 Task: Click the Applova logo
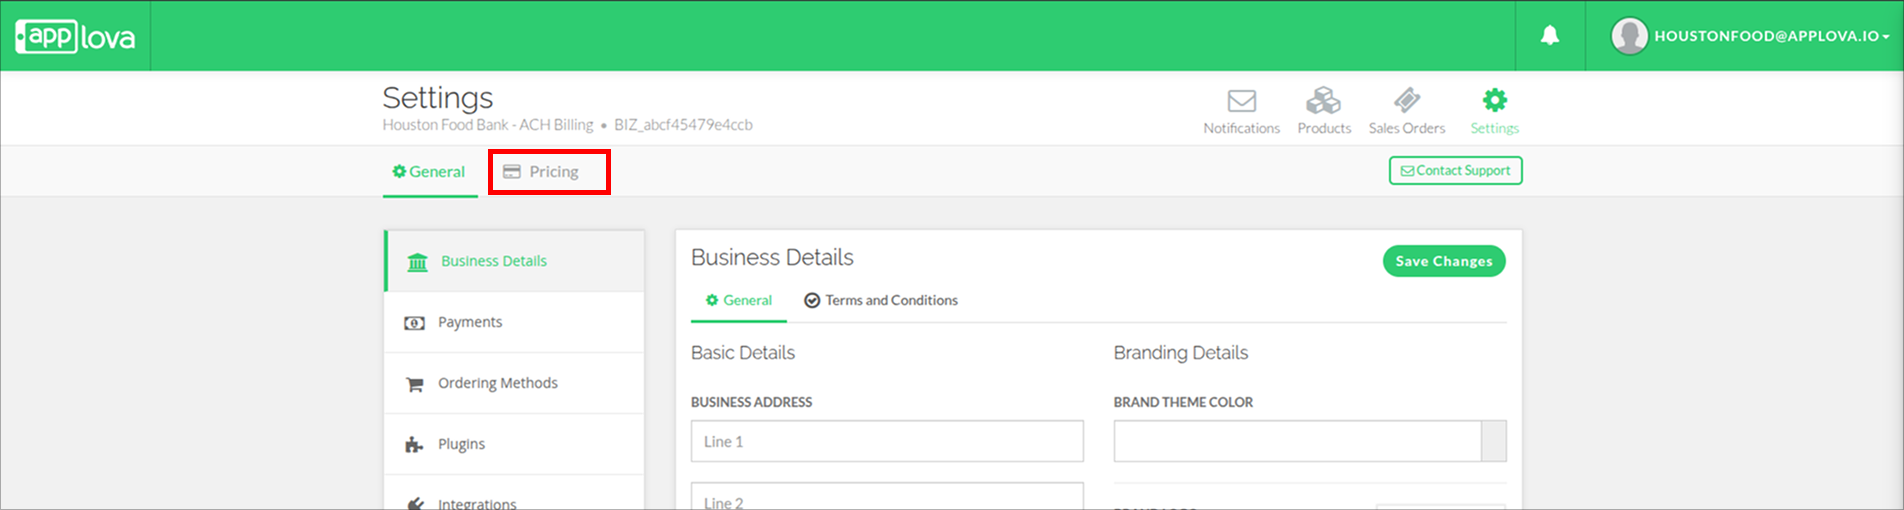[x=75, y=37]
